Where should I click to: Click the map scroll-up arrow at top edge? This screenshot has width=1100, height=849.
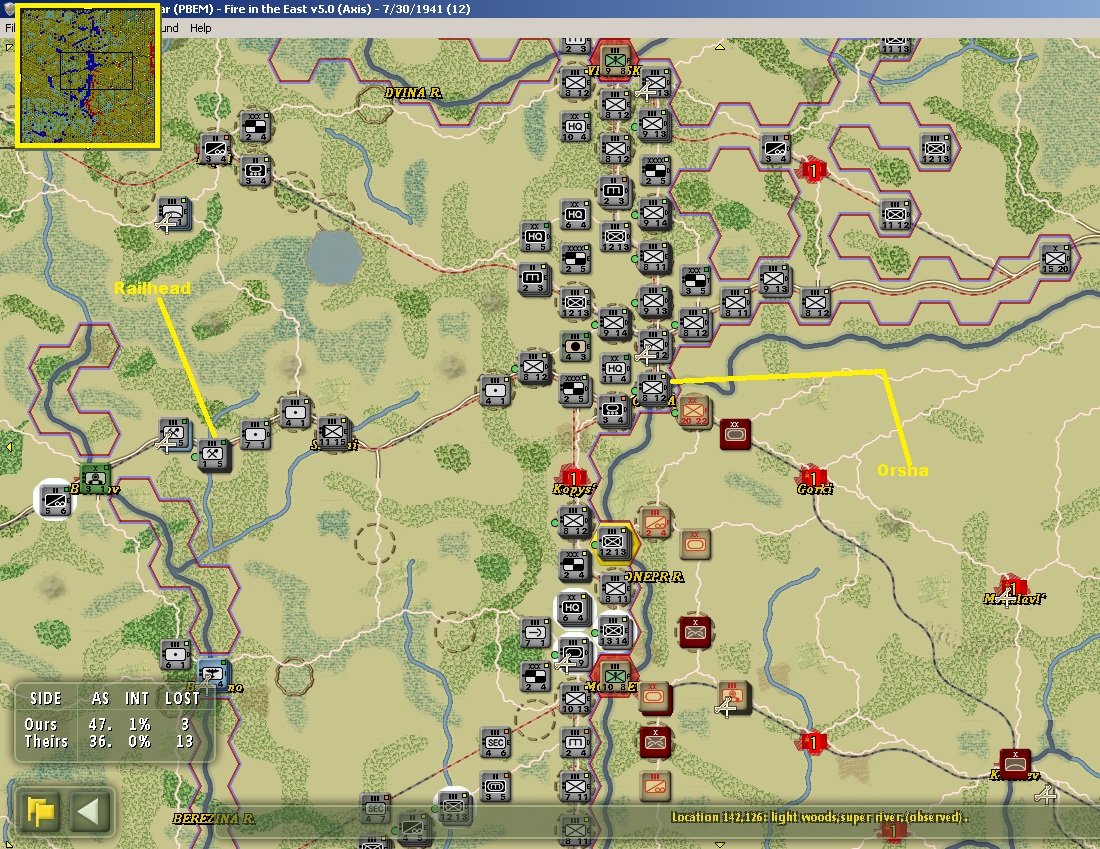(719, 47)
